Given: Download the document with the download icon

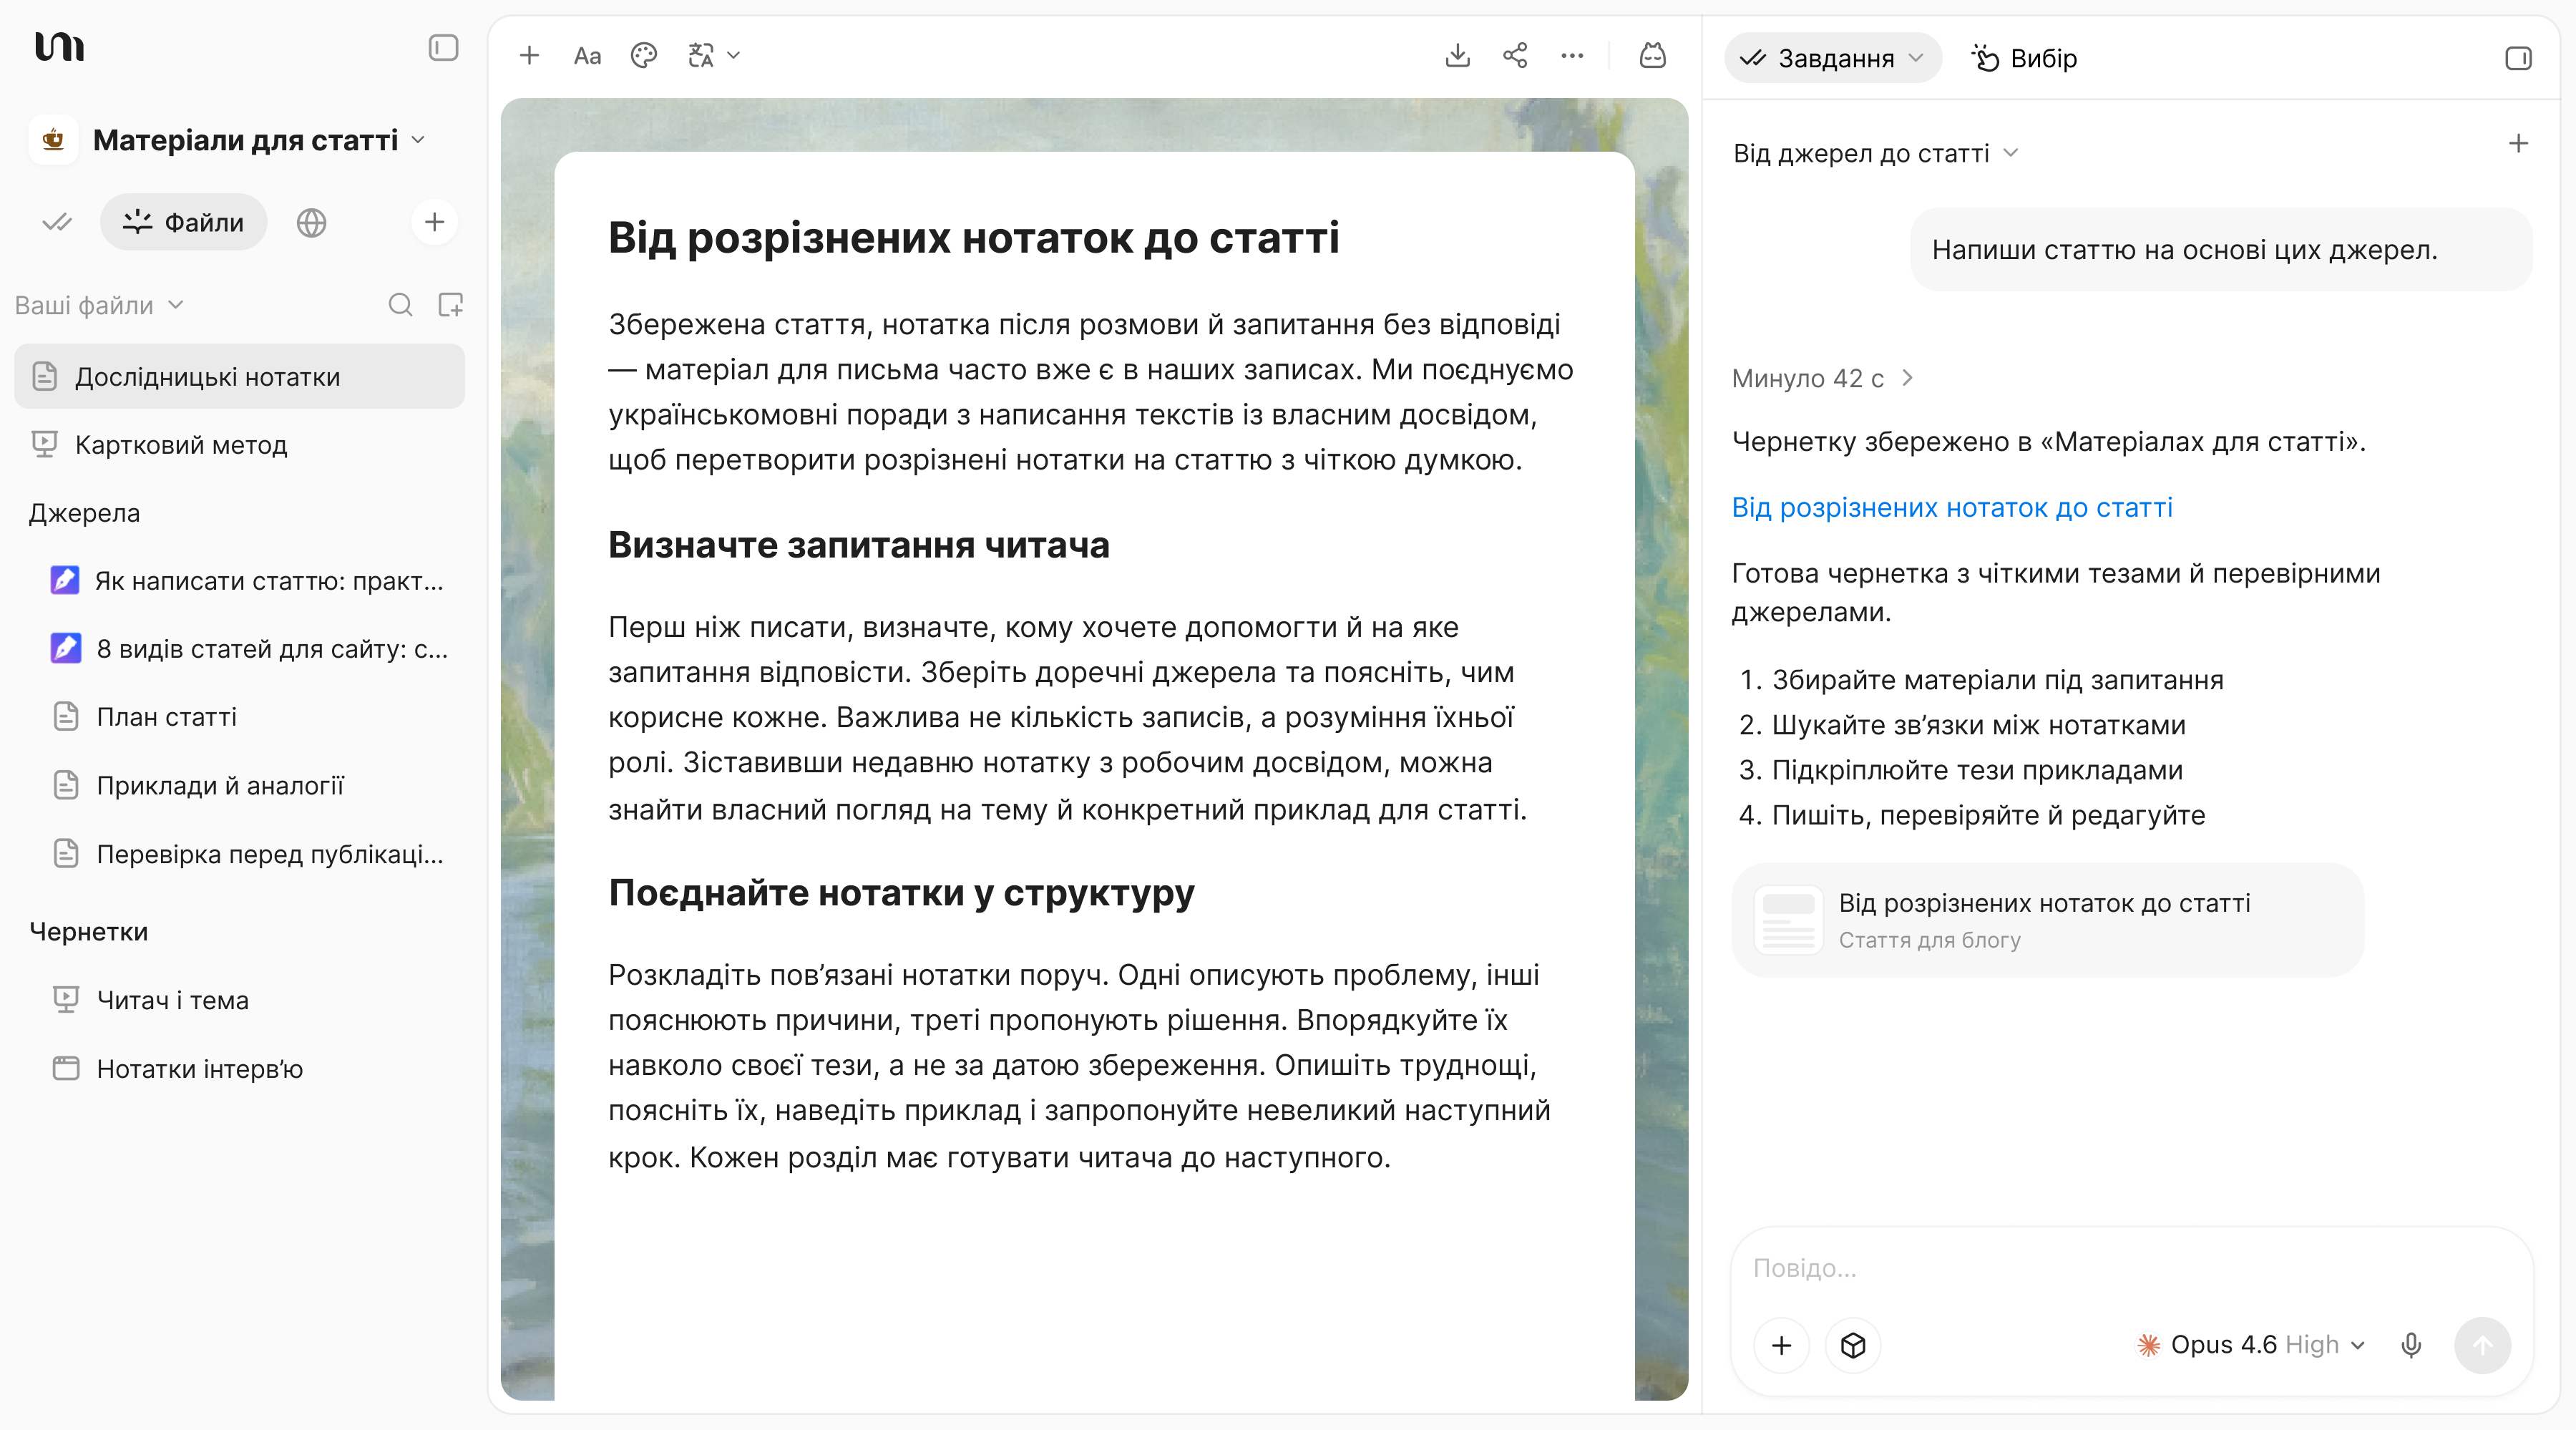Looking at the screenshot, I should [x=1458, y=56].
